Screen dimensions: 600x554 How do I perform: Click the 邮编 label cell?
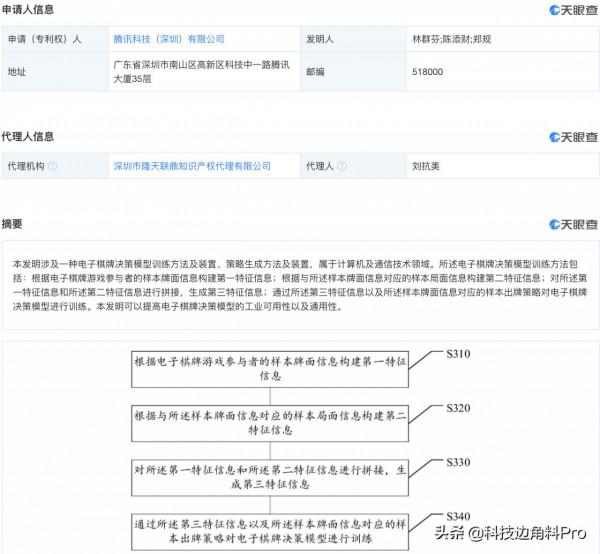click(353, 72)
